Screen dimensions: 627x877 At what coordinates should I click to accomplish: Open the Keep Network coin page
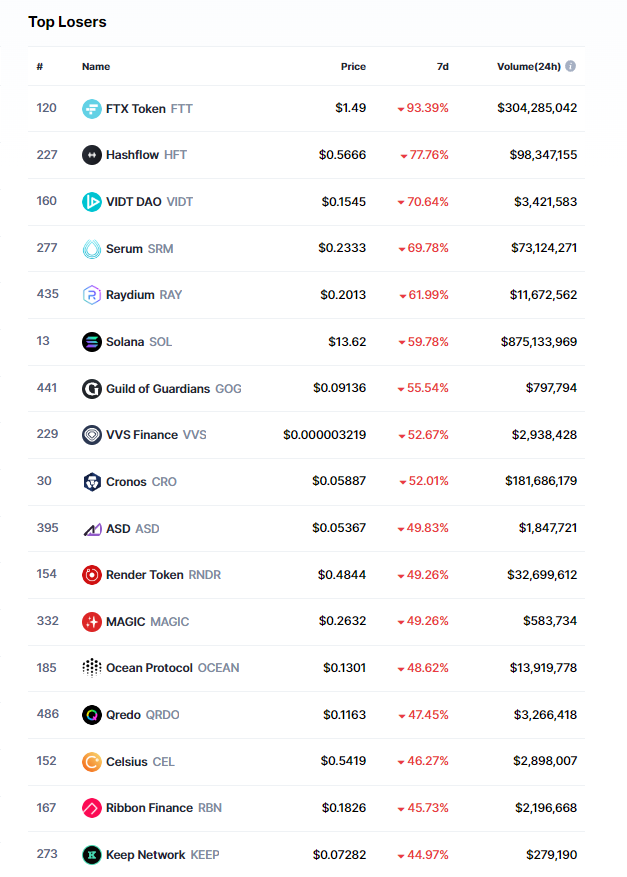tap(146, 855)
